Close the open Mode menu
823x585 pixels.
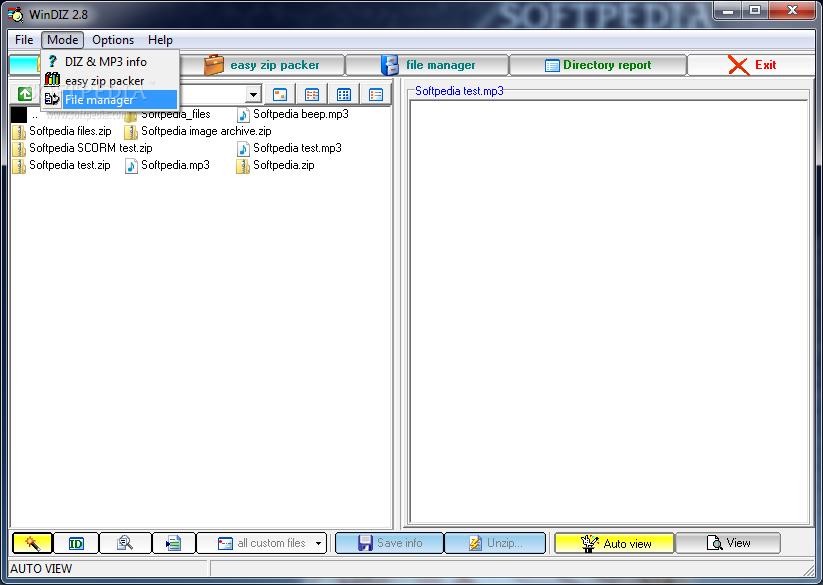click(62, 40)
